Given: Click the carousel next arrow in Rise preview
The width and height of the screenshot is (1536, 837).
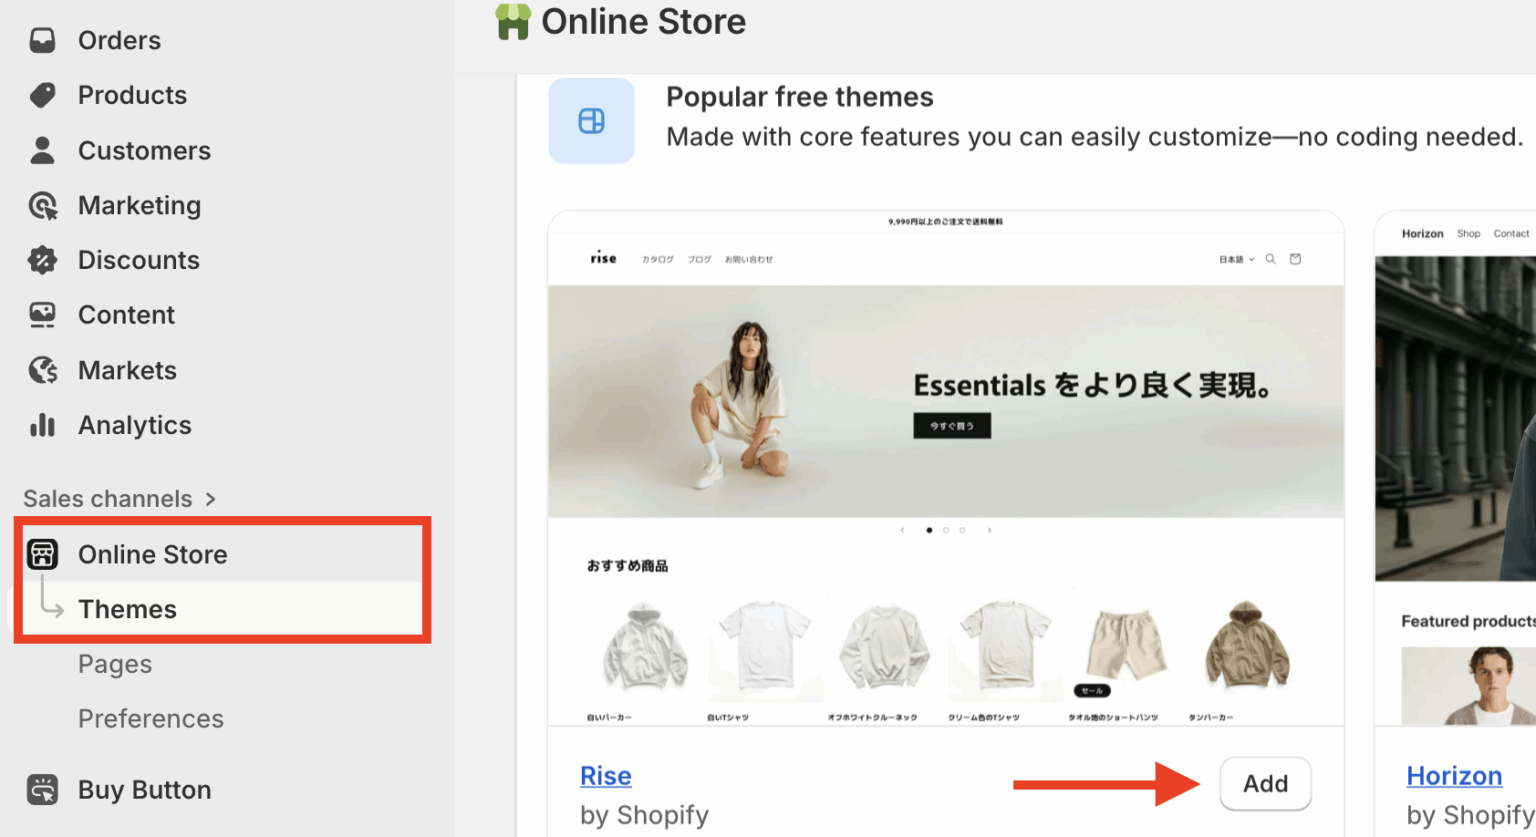Looking at the screenshot, I should click(989, 530).
